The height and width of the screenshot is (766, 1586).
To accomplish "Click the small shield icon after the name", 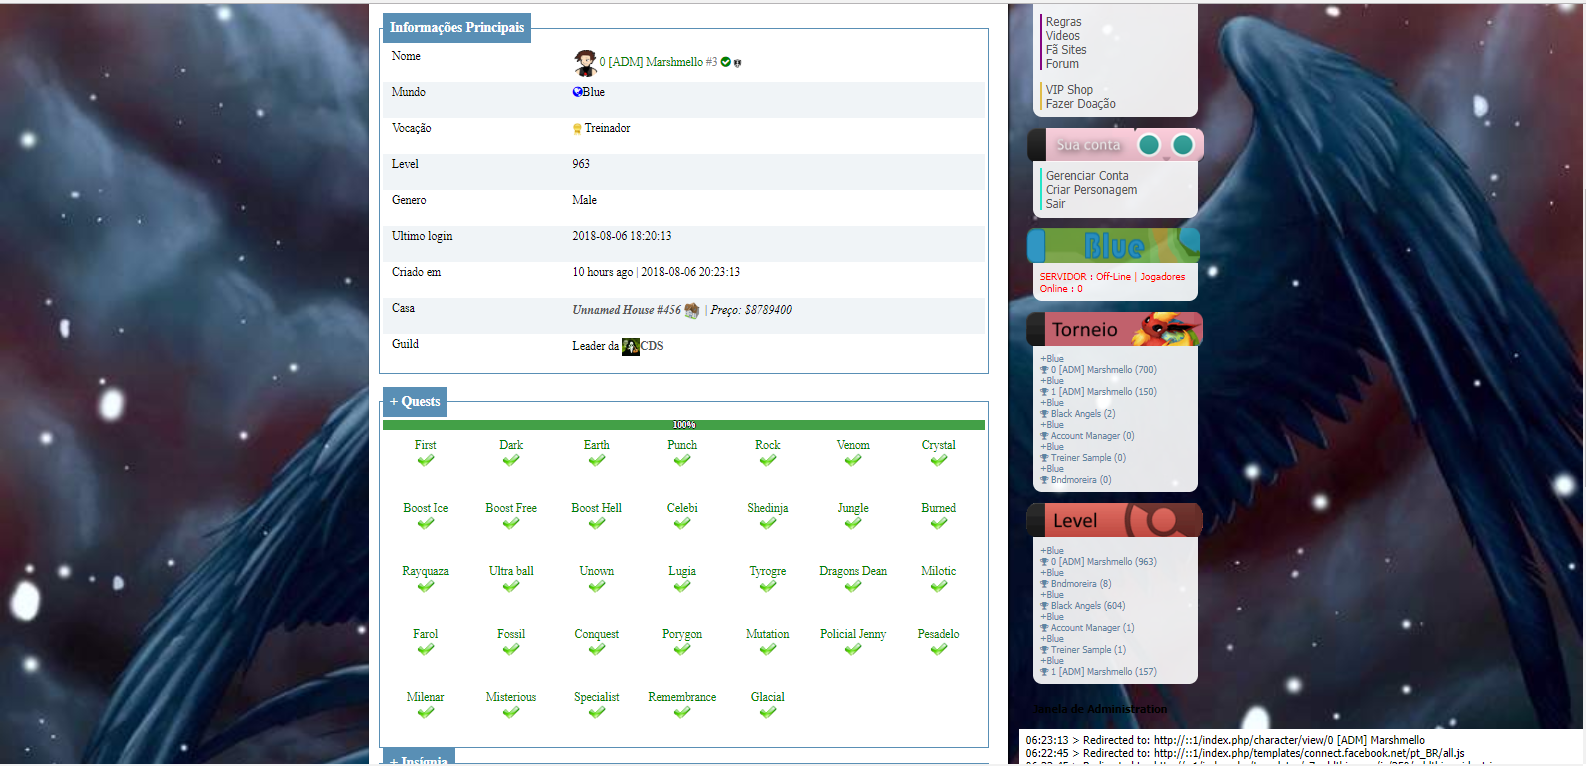I will tap(737, 63).
